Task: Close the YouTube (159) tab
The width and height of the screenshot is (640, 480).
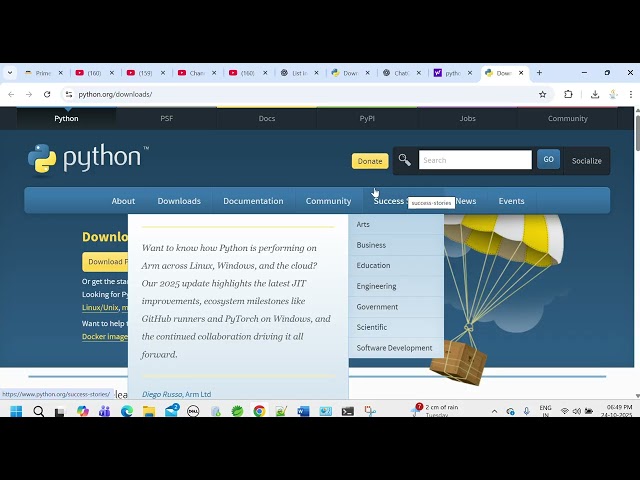Action: pos(163,73)
